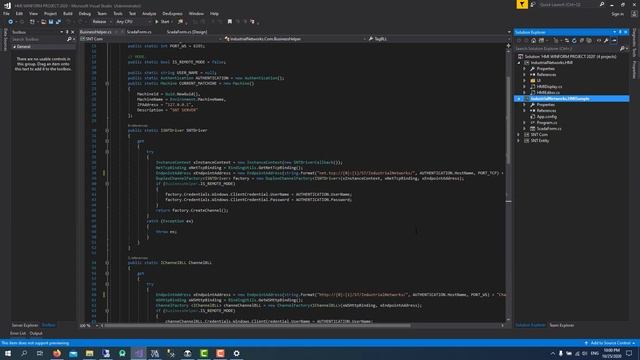Switch to the Server Explorer tab

pyautogui.click(x=25, y=325)
